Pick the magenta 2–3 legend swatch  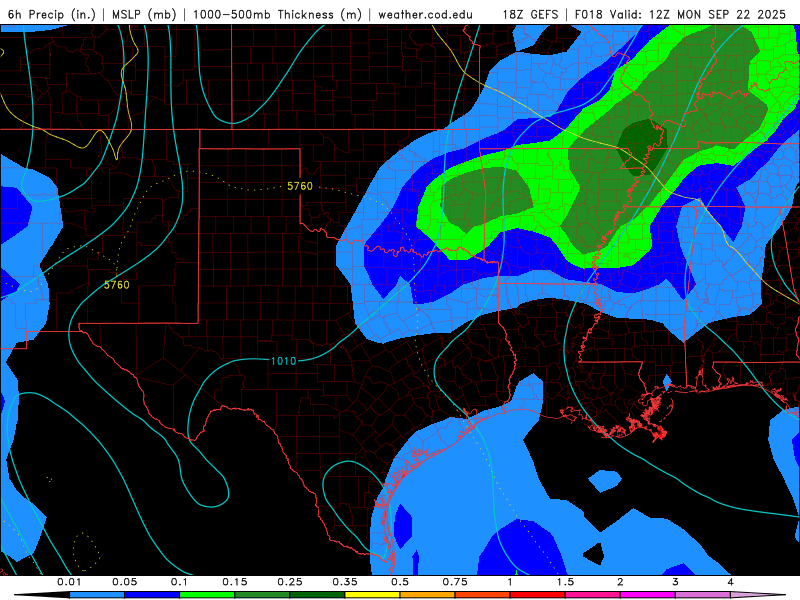tap(648, 595)
